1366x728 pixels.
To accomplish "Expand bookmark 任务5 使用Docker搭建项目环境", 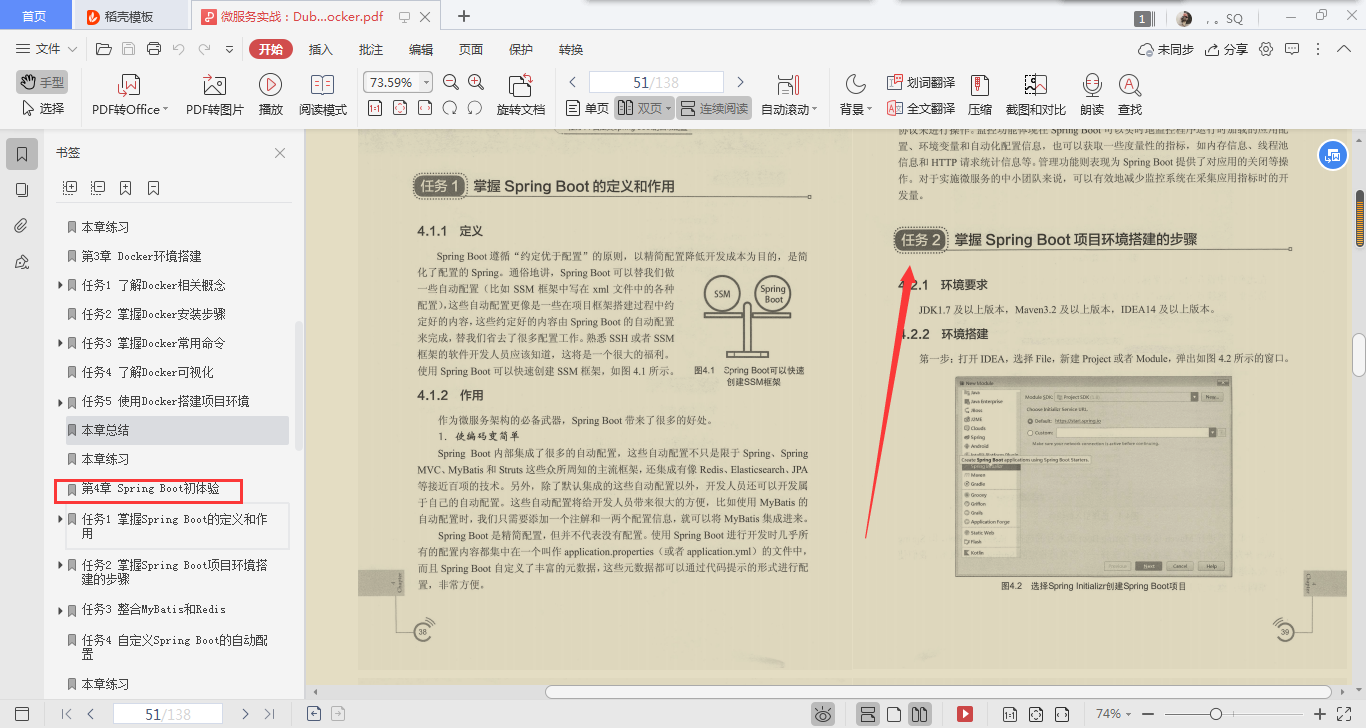I will coord(61,402).
